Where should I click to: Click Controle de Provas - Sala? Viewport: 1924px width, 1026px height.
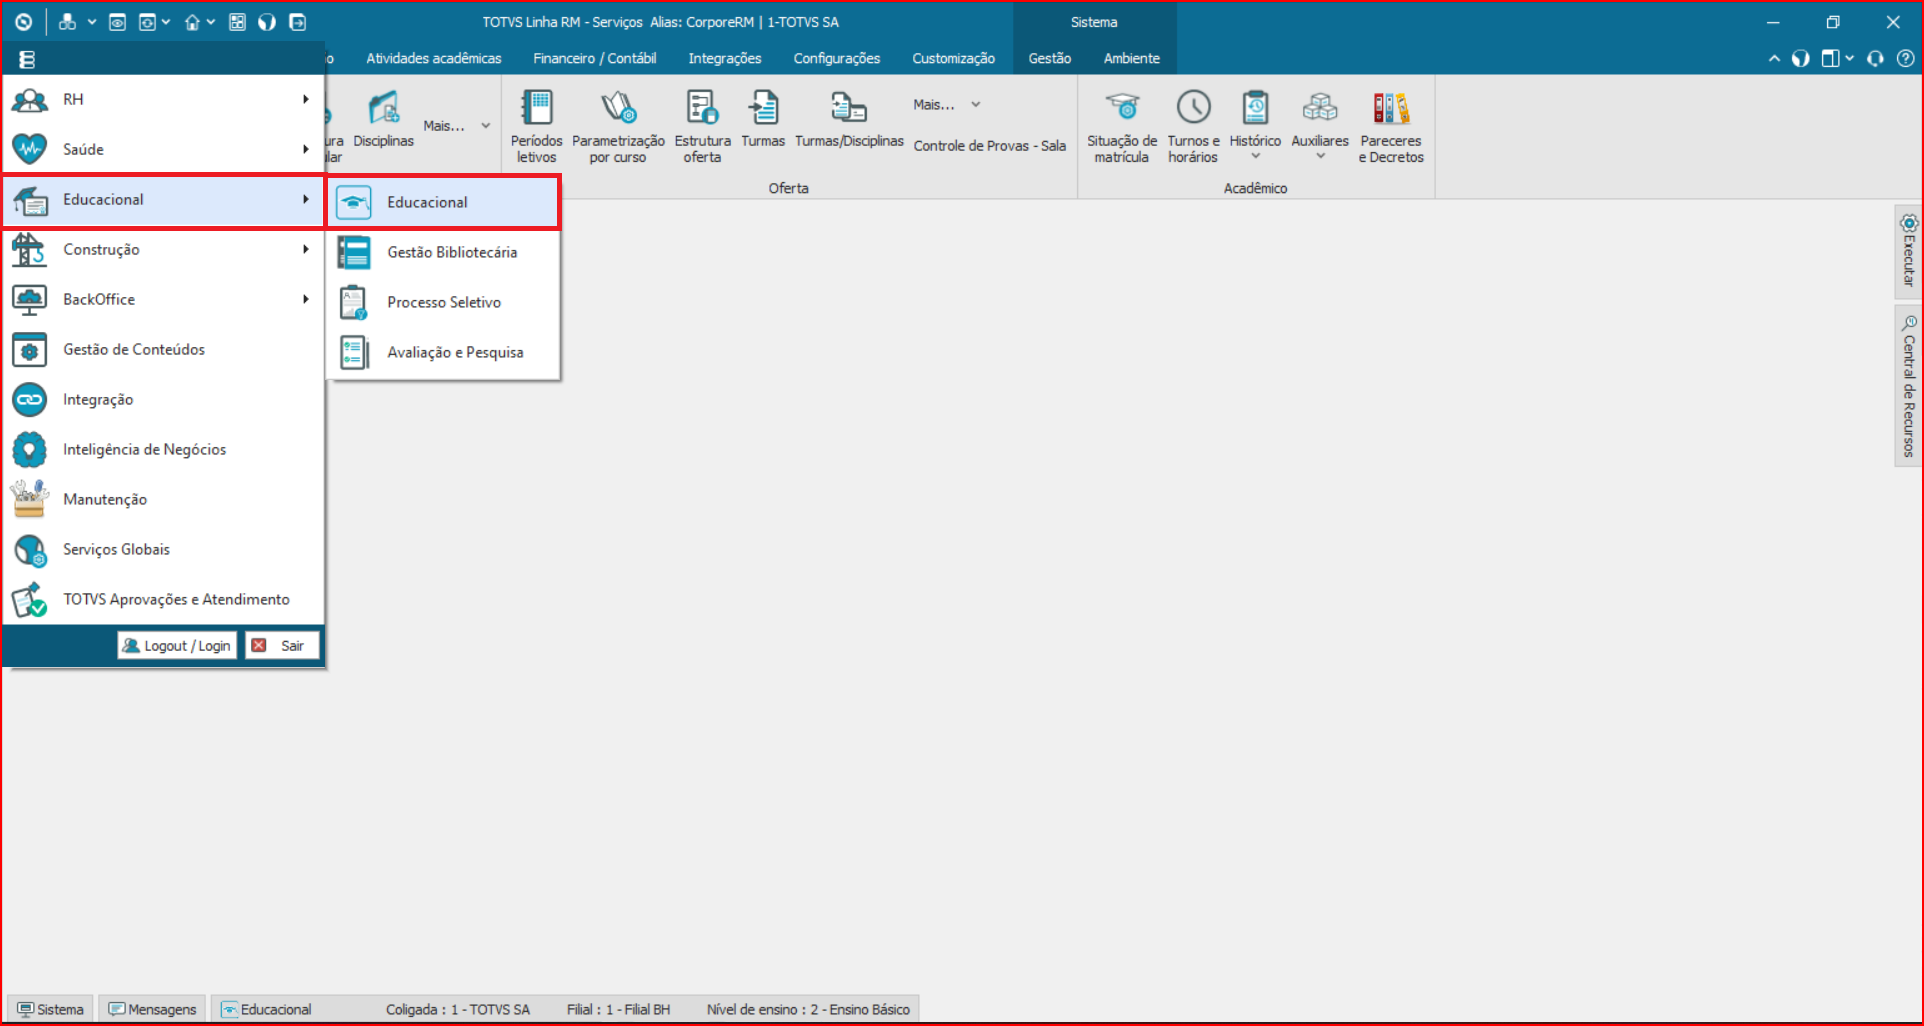pos(989,146)
